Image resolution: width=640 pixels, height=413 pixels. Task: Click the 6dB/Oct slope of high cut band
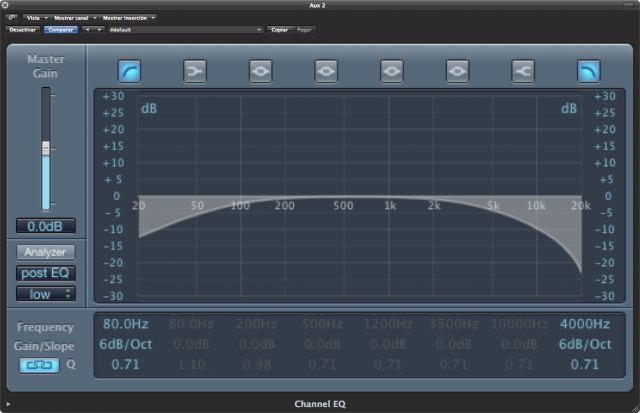(585, 344)
